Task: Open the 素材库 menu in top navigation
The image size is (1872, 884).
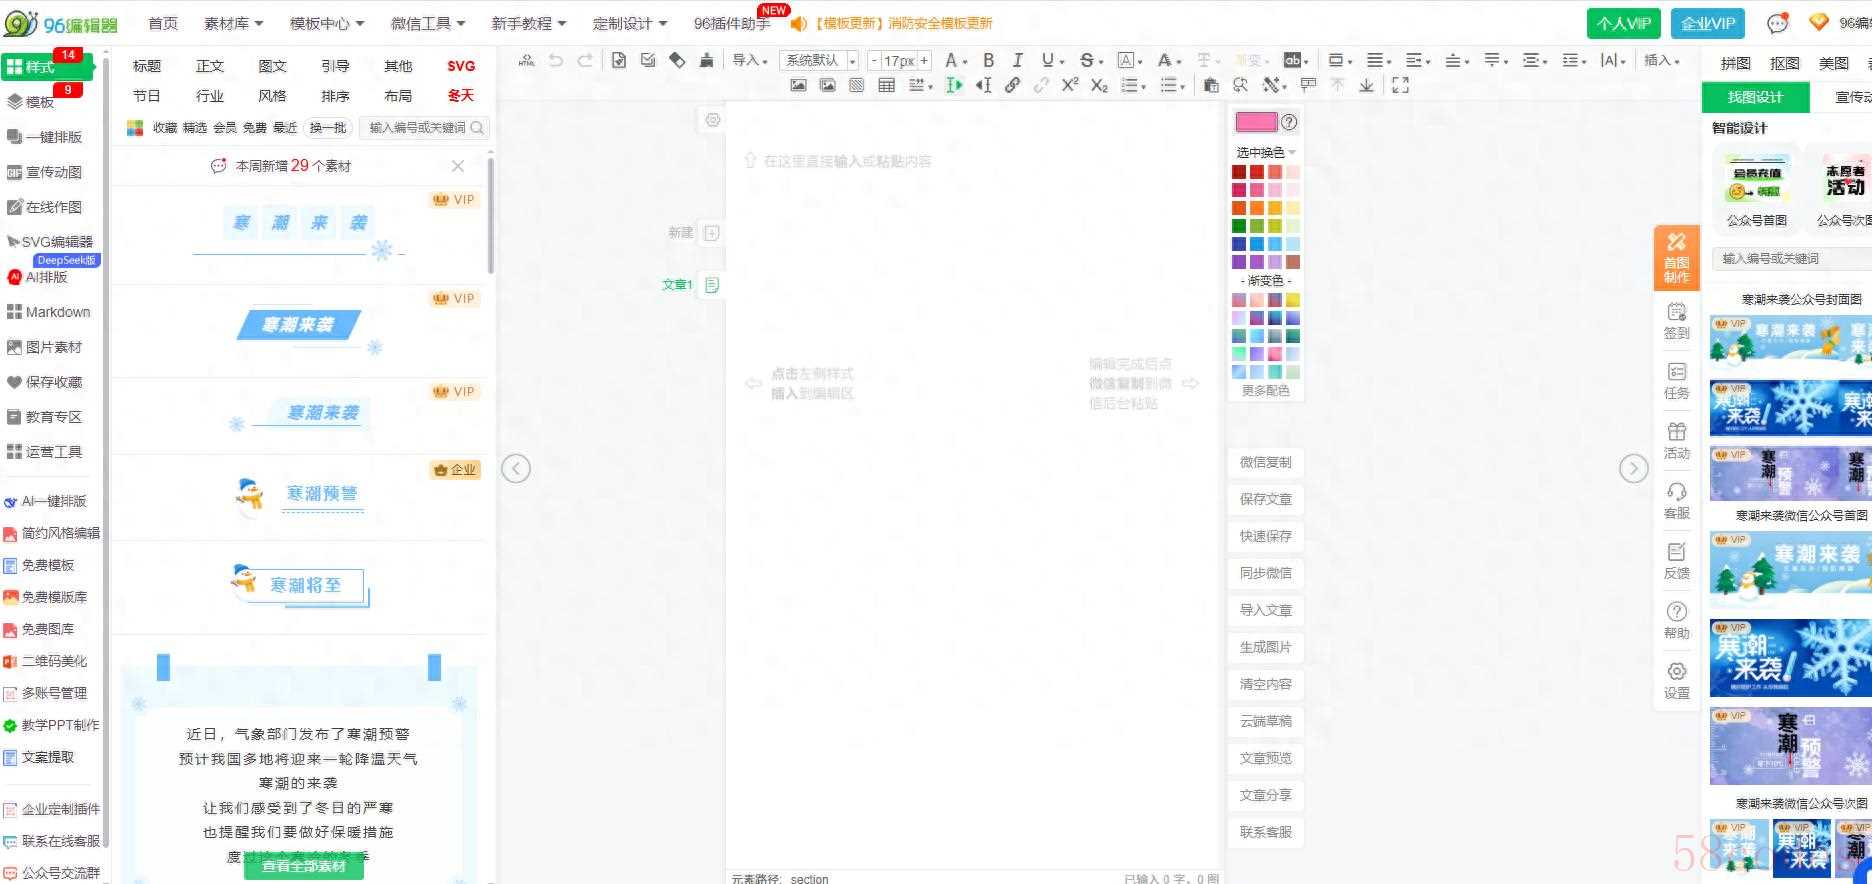Action: click(233, 23)
